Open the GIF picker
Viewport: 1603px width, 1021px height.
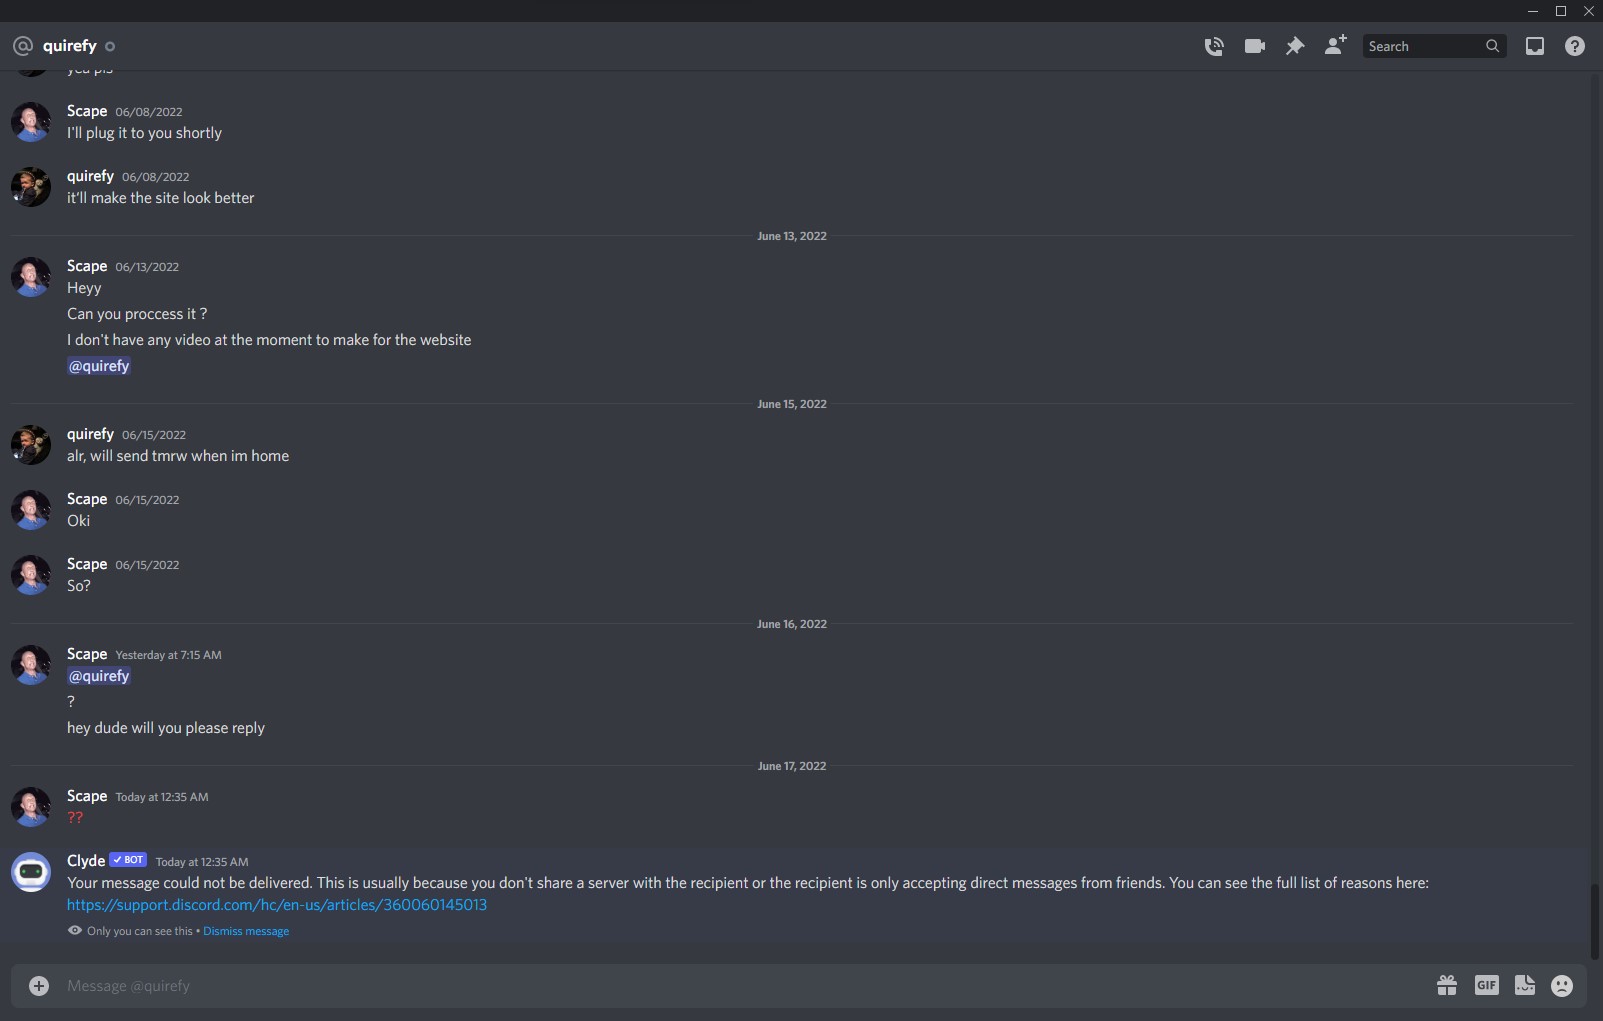tap(1487, 986)
